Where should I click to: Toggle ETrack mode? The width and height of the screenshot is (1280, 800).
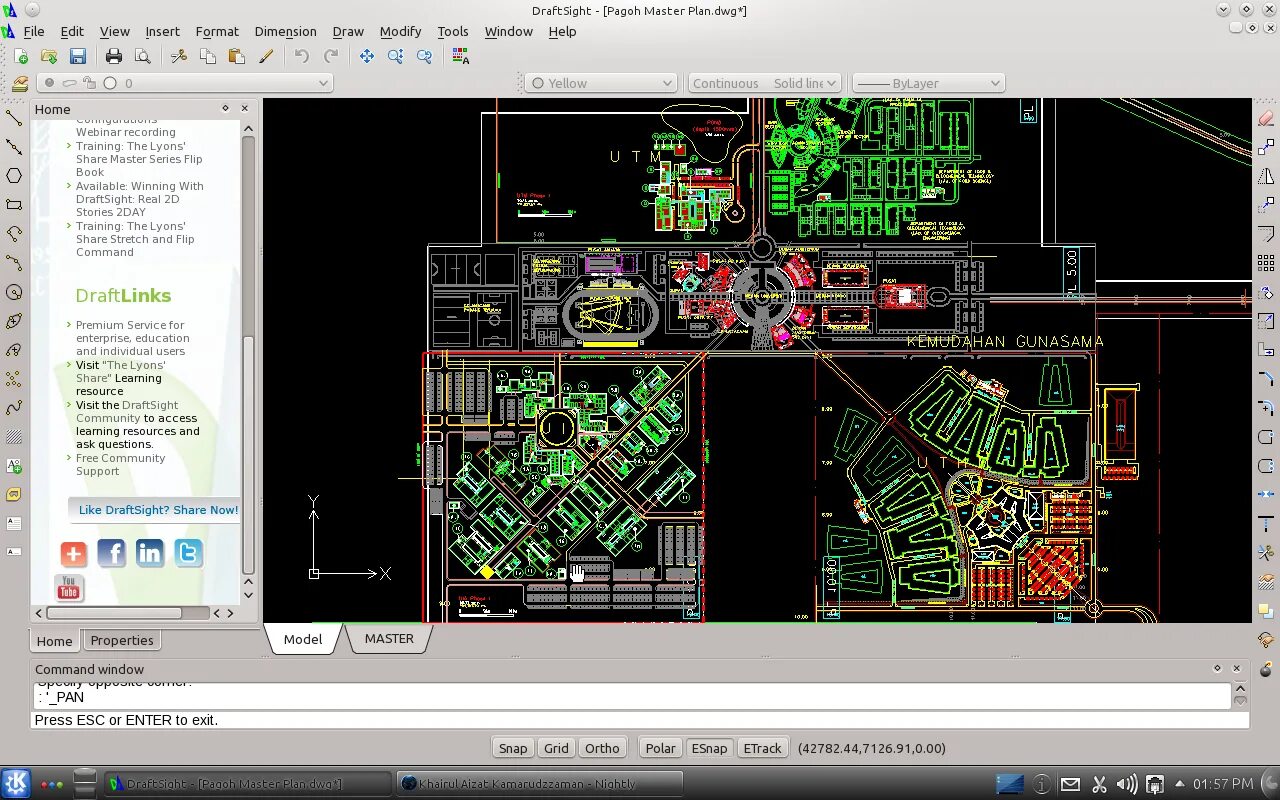tap(762, 748)
